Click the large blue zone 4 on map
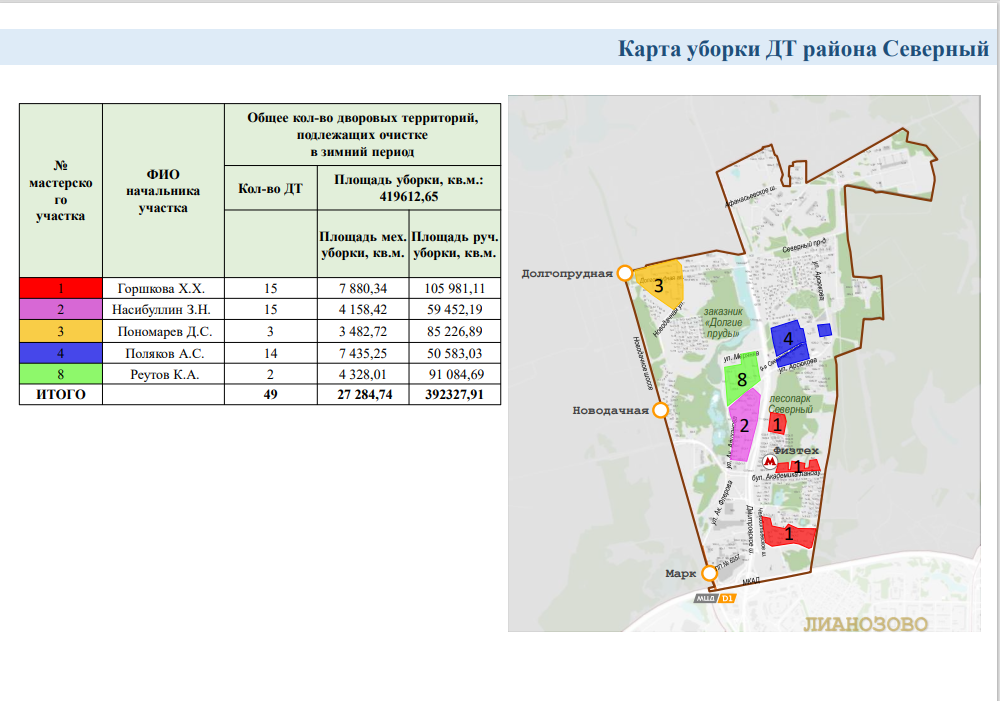The height and width of the screenshot is (701, 1000). [789, 341]
